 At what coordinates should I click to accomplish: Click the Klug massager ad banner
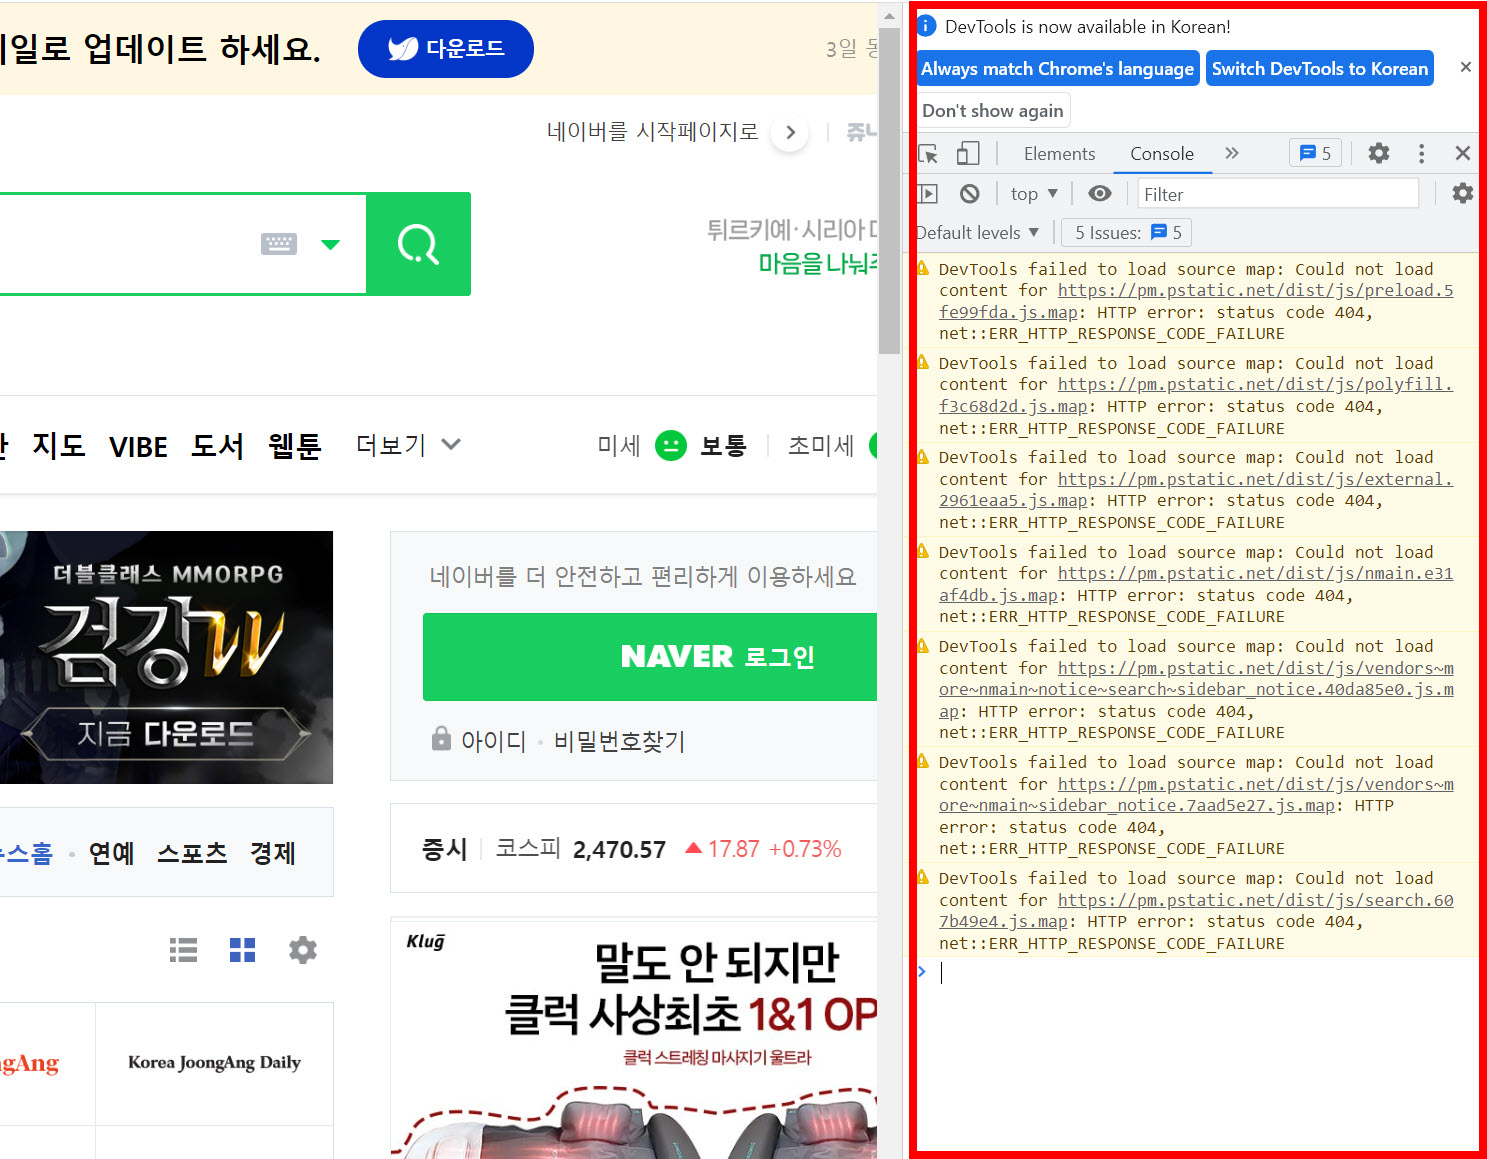tap(634, 1039)
